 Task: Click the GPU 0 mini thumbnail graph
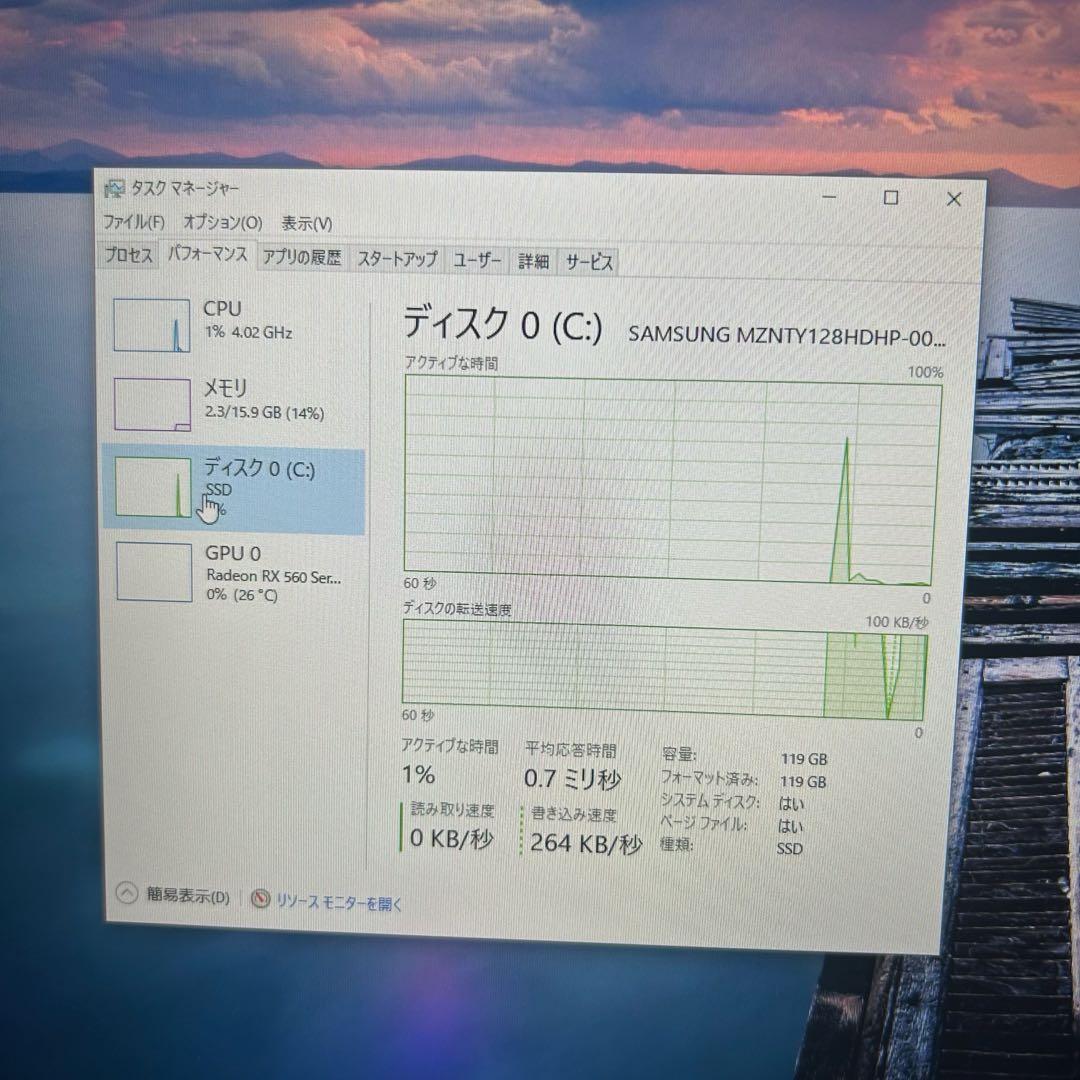[152, 570]
